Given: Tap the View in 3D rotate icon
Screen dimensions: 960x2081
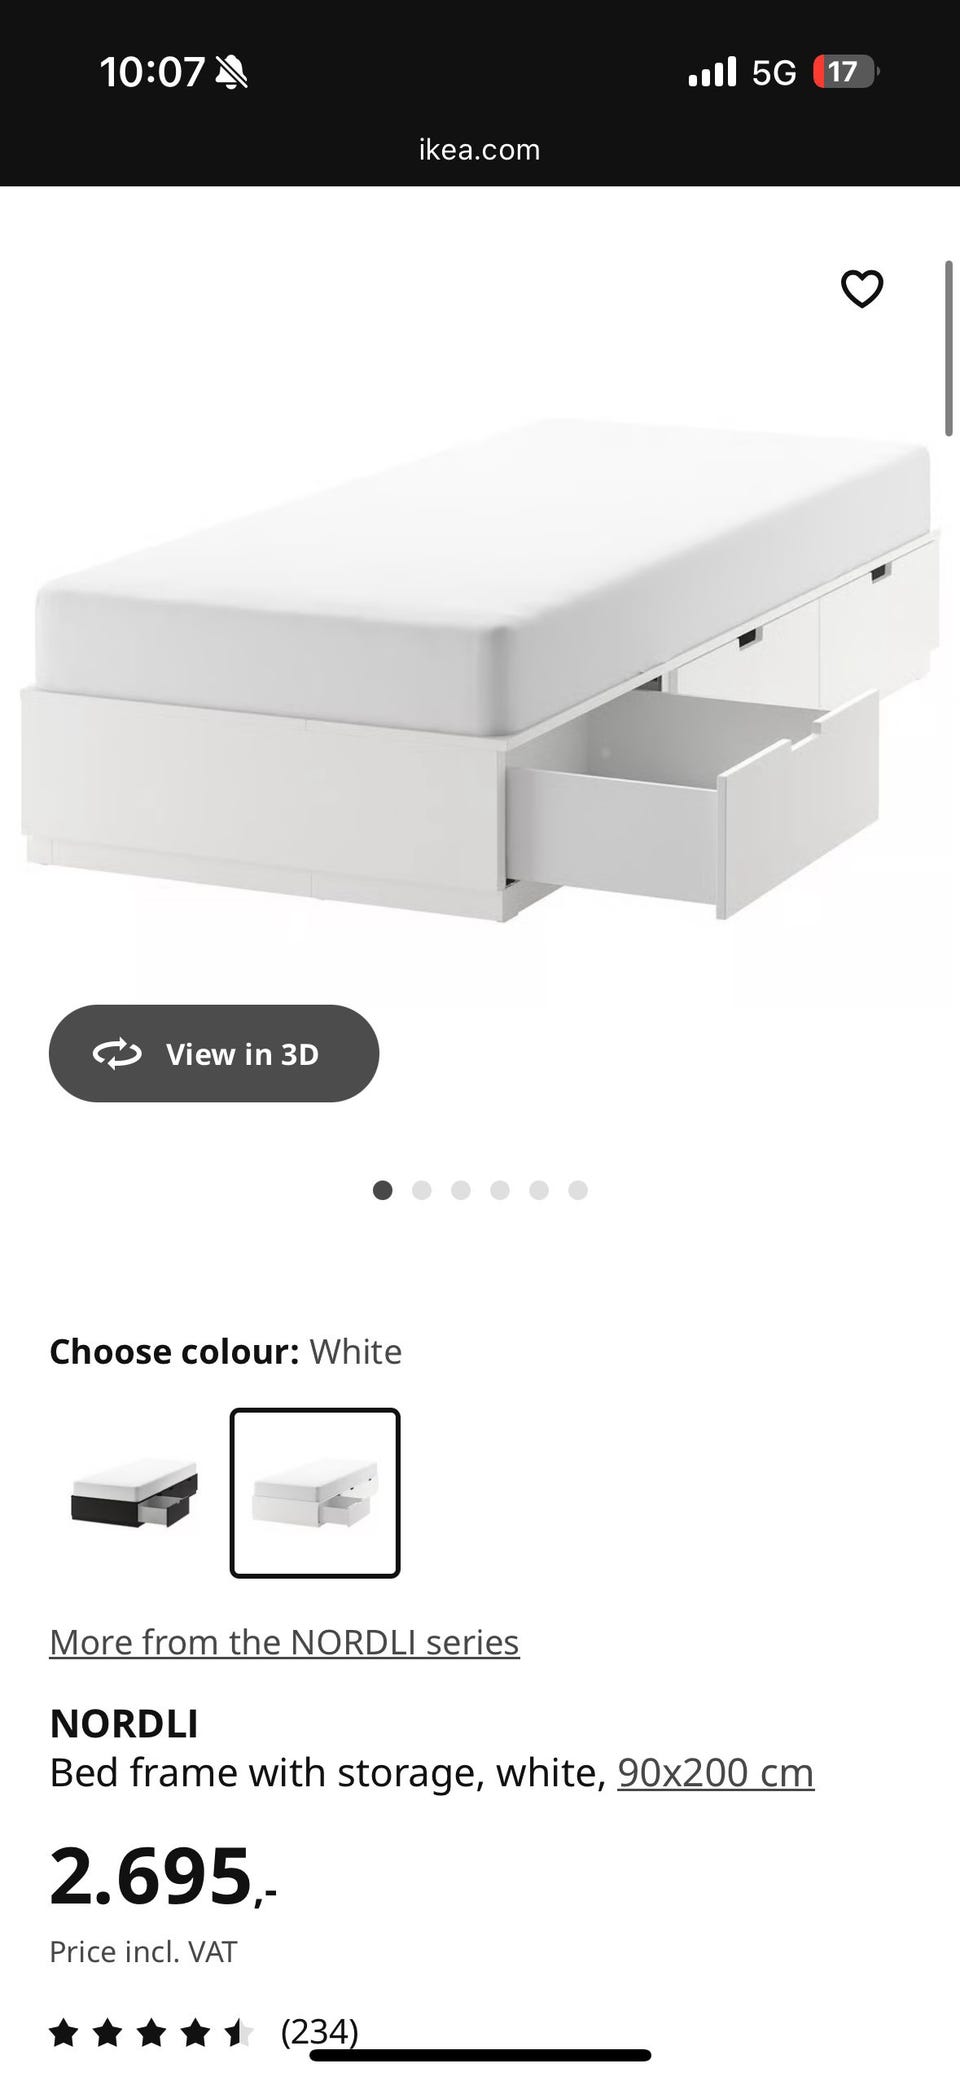Looking at the screenshot, I should tap(117, 1053).
